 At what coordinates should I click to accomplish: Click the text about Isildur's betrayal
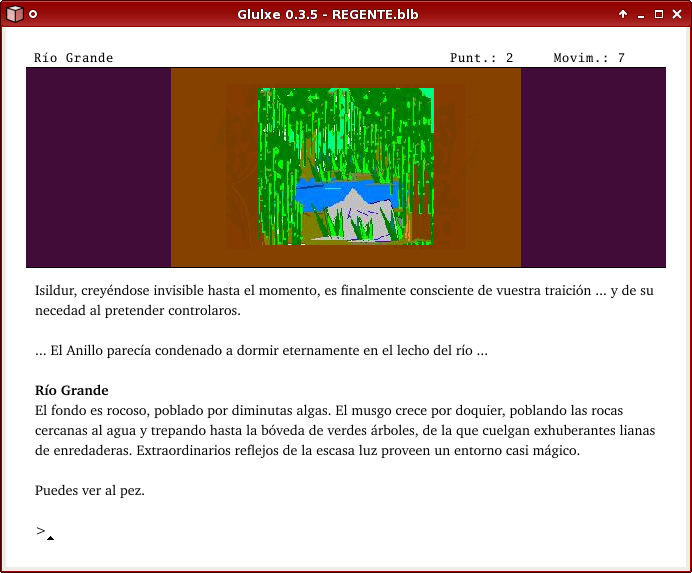344,300
